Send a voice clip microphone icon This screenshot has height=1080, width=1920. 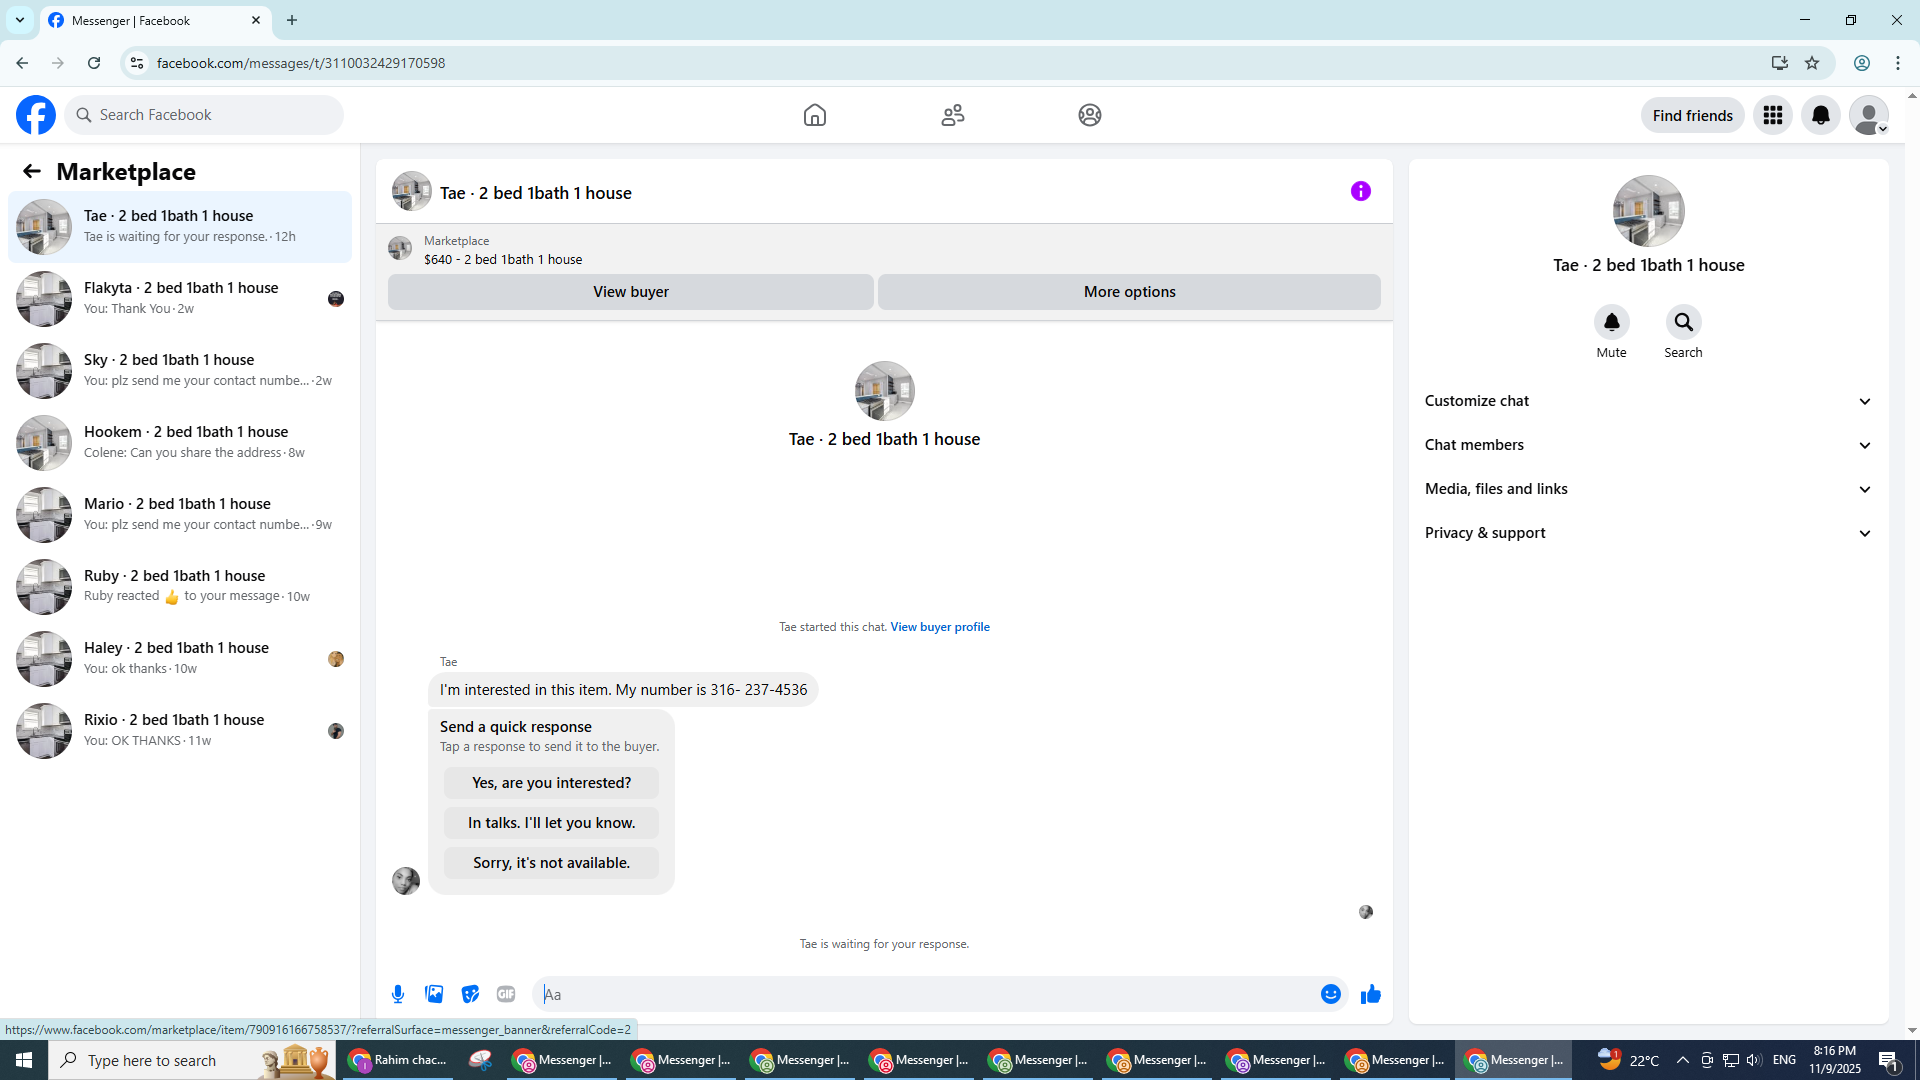pos(398,994)
